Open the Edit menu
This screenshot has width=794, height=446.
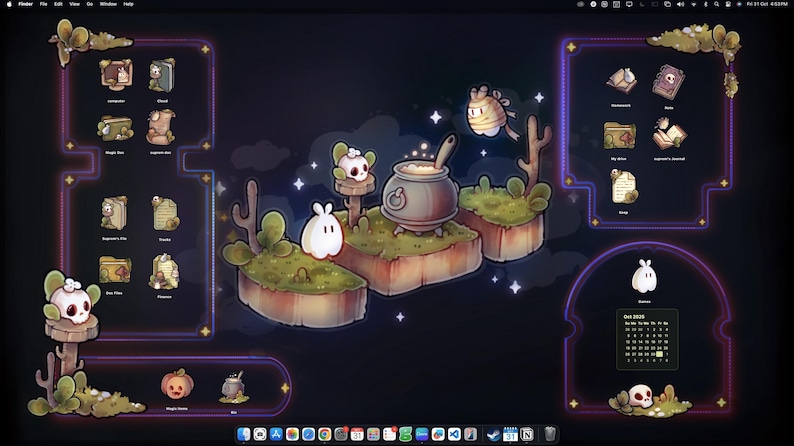coord(58,4)
